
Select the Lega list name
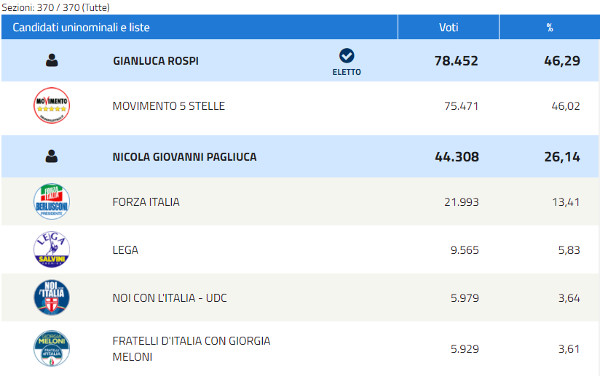tap(126, 250)
